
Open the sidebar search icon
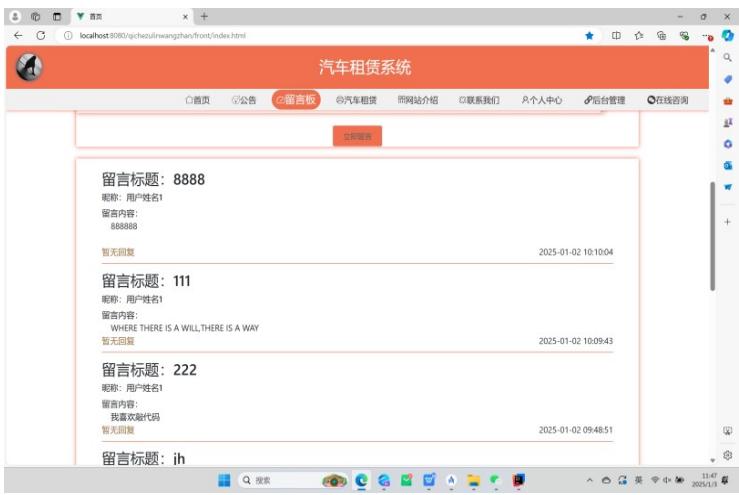727,58
